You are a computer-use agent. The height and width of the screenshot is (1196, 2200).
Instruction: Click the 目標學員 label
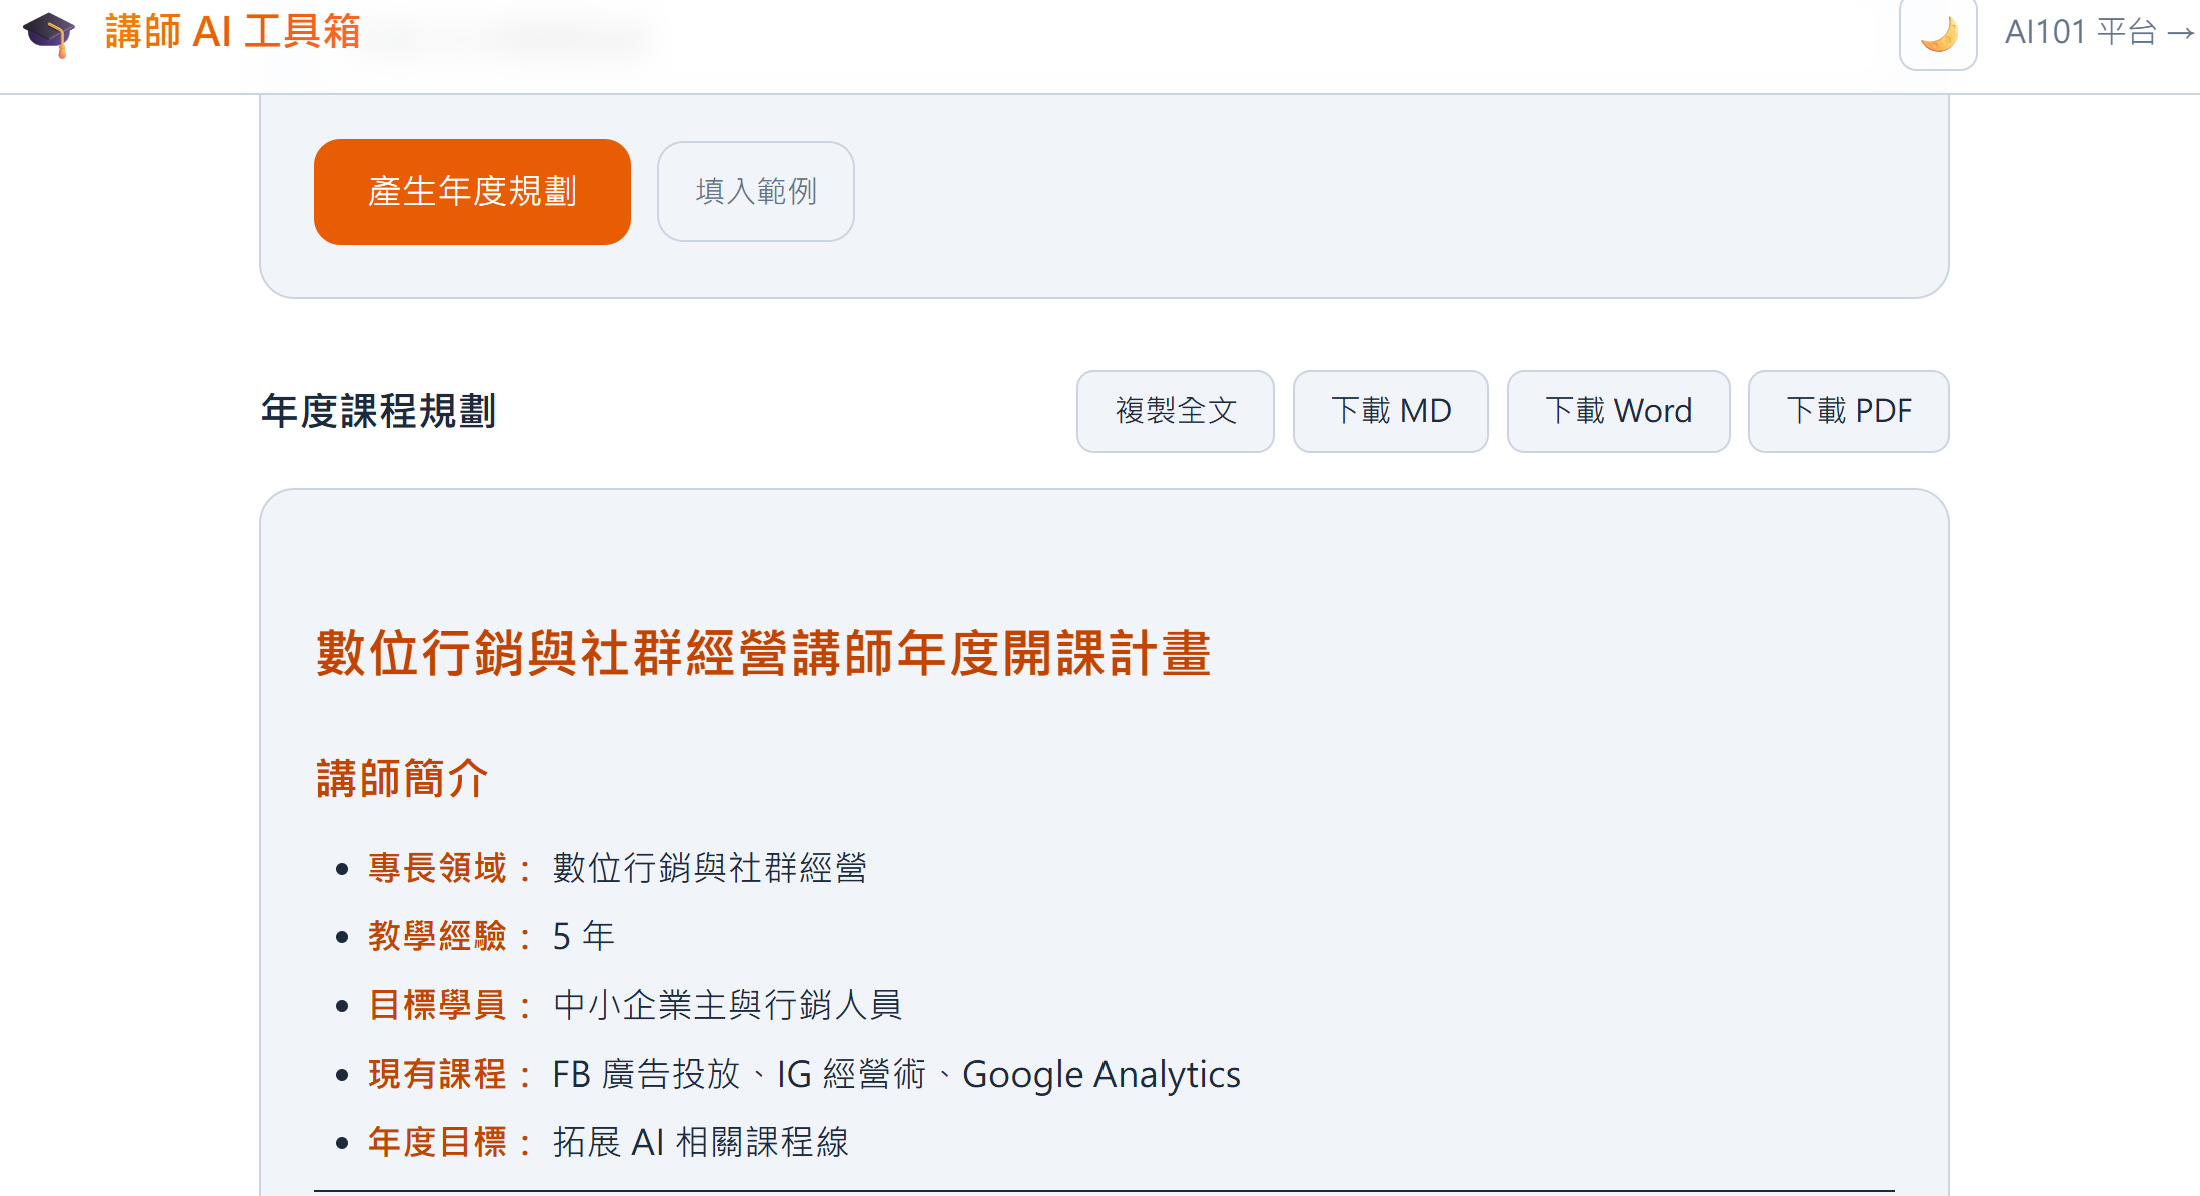click(438, 1005)
